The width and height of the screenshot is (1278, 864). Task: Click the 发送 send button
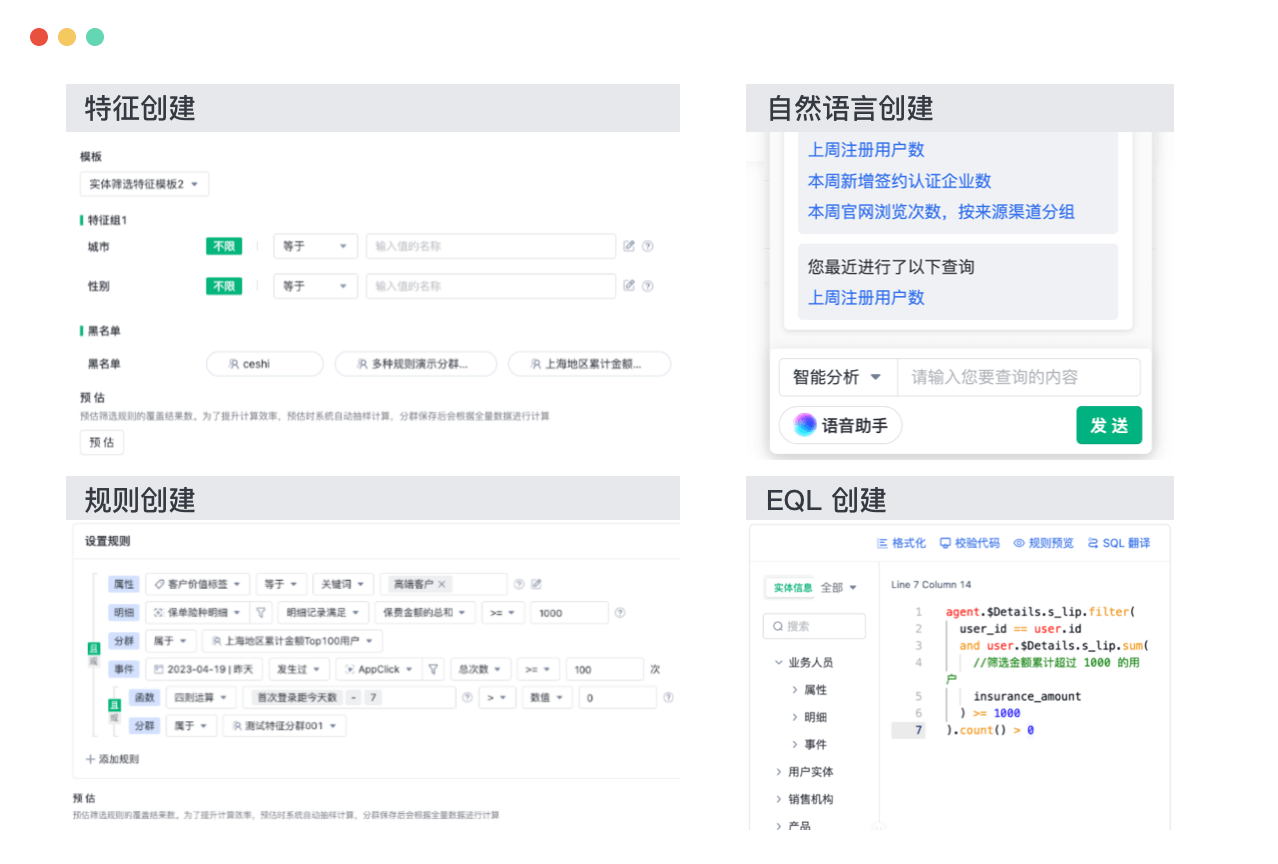coord(1109,425)
